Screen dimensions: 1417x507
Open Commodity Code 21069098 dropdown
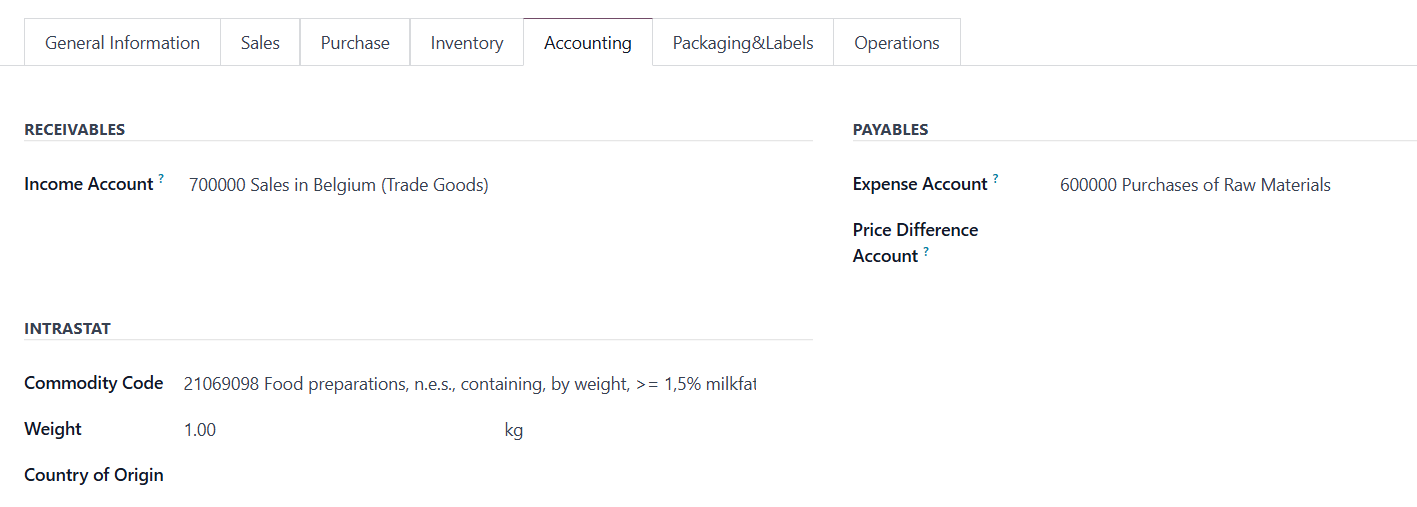(470, 384)
